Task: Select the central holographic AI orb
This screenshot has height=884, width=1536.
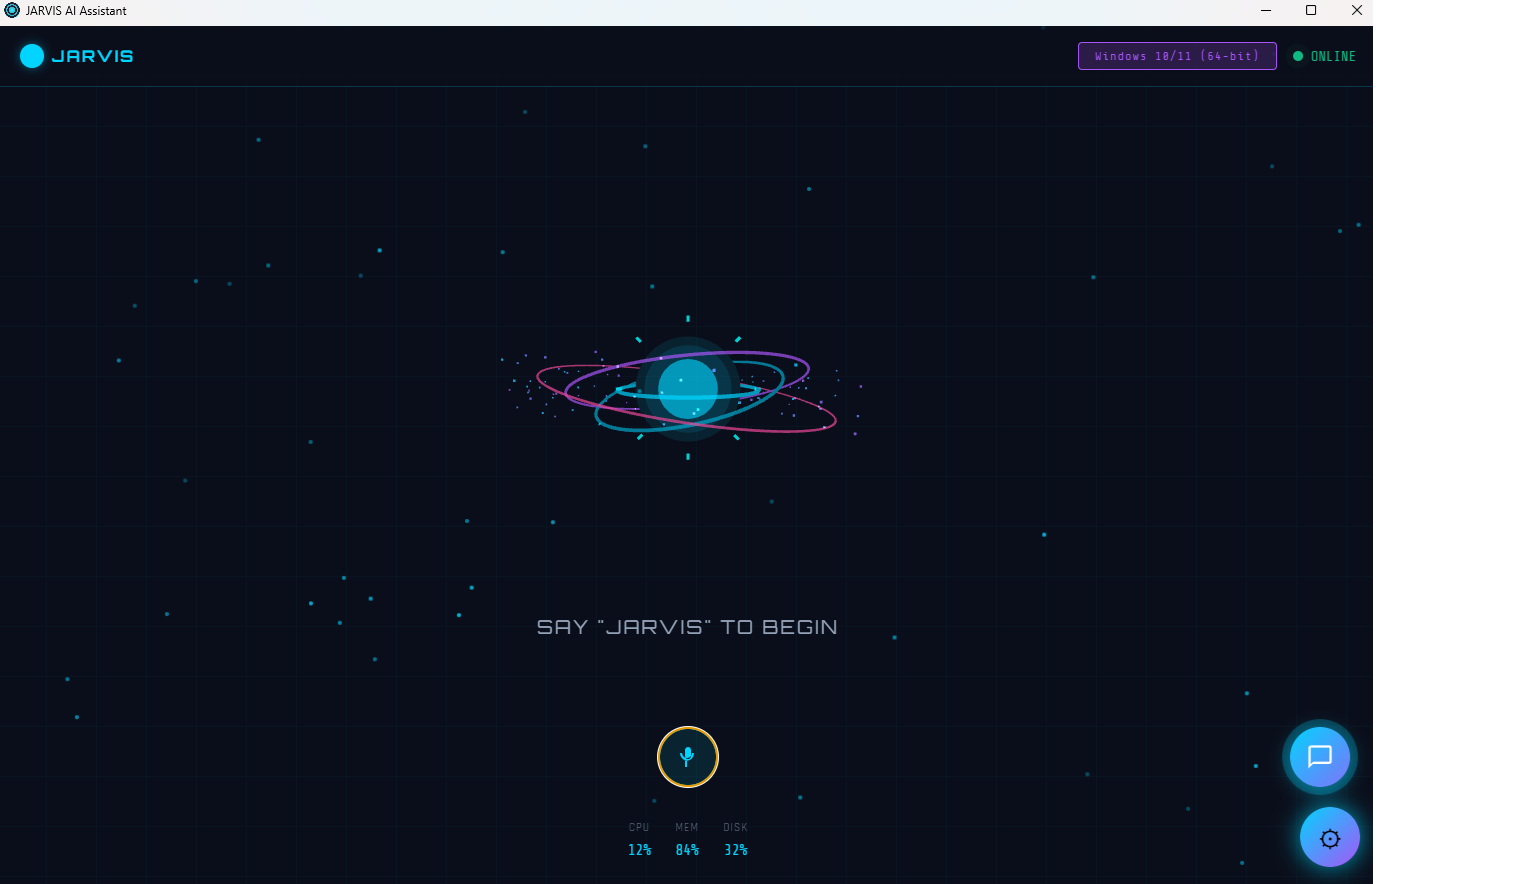Action: [687, 388]
